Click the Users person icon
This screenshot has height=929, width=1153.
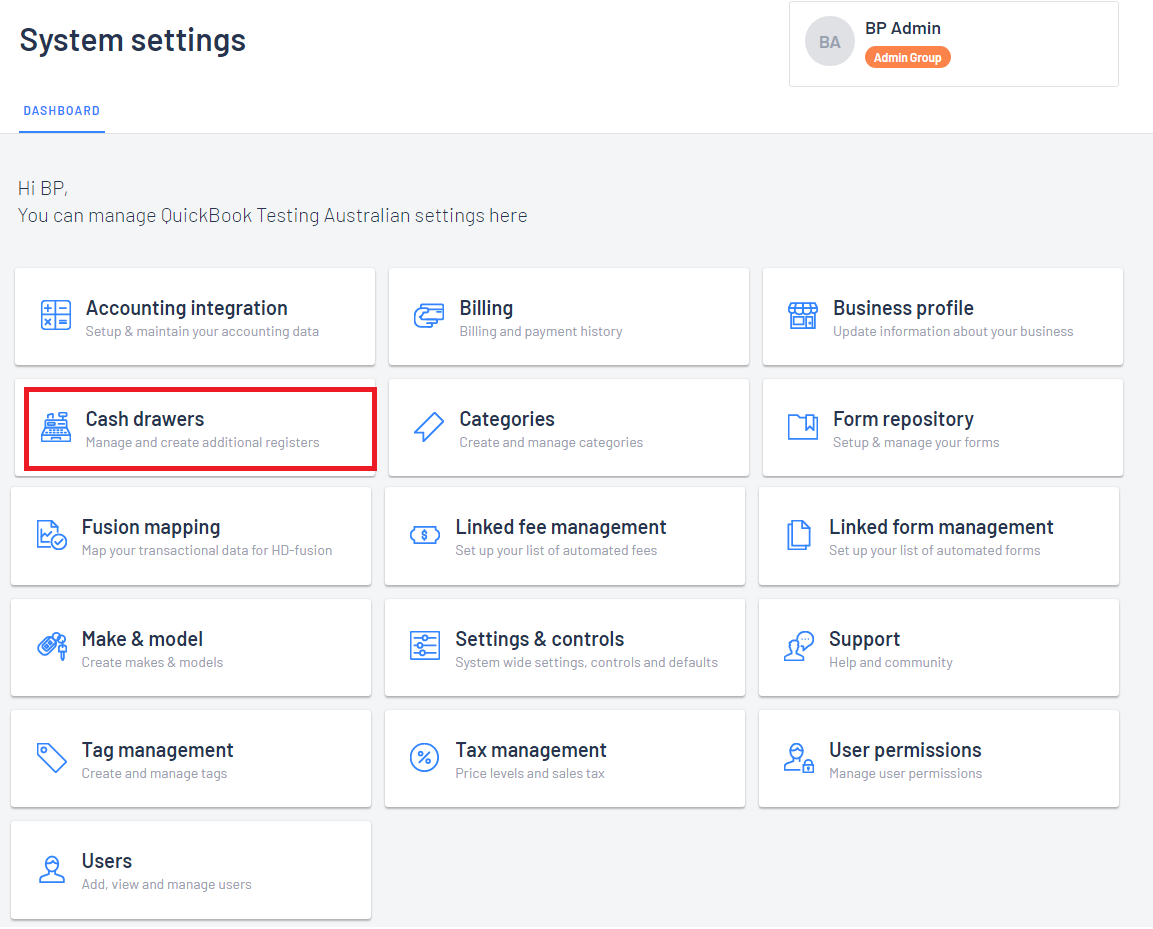point(51,869)
